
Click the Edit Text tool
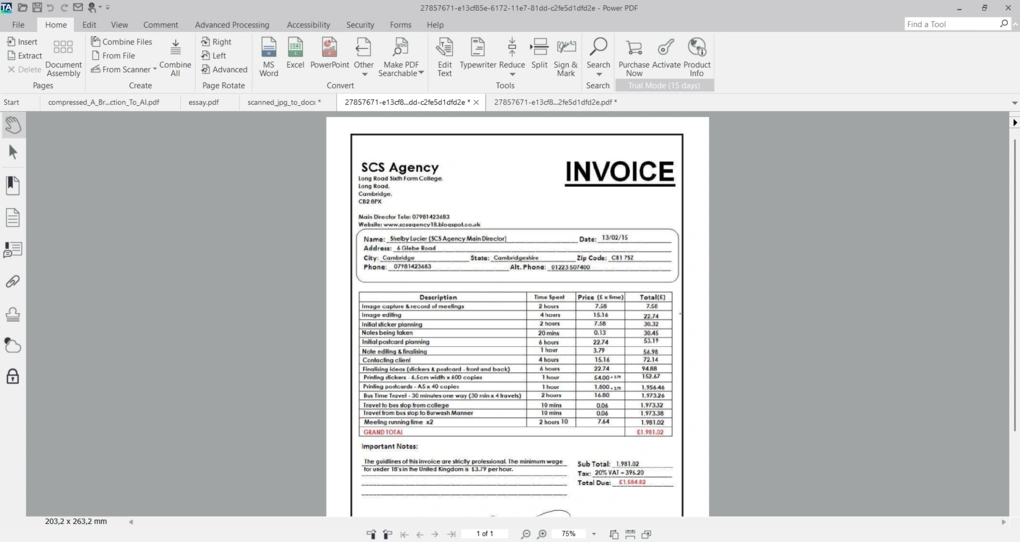pos(444,57)
